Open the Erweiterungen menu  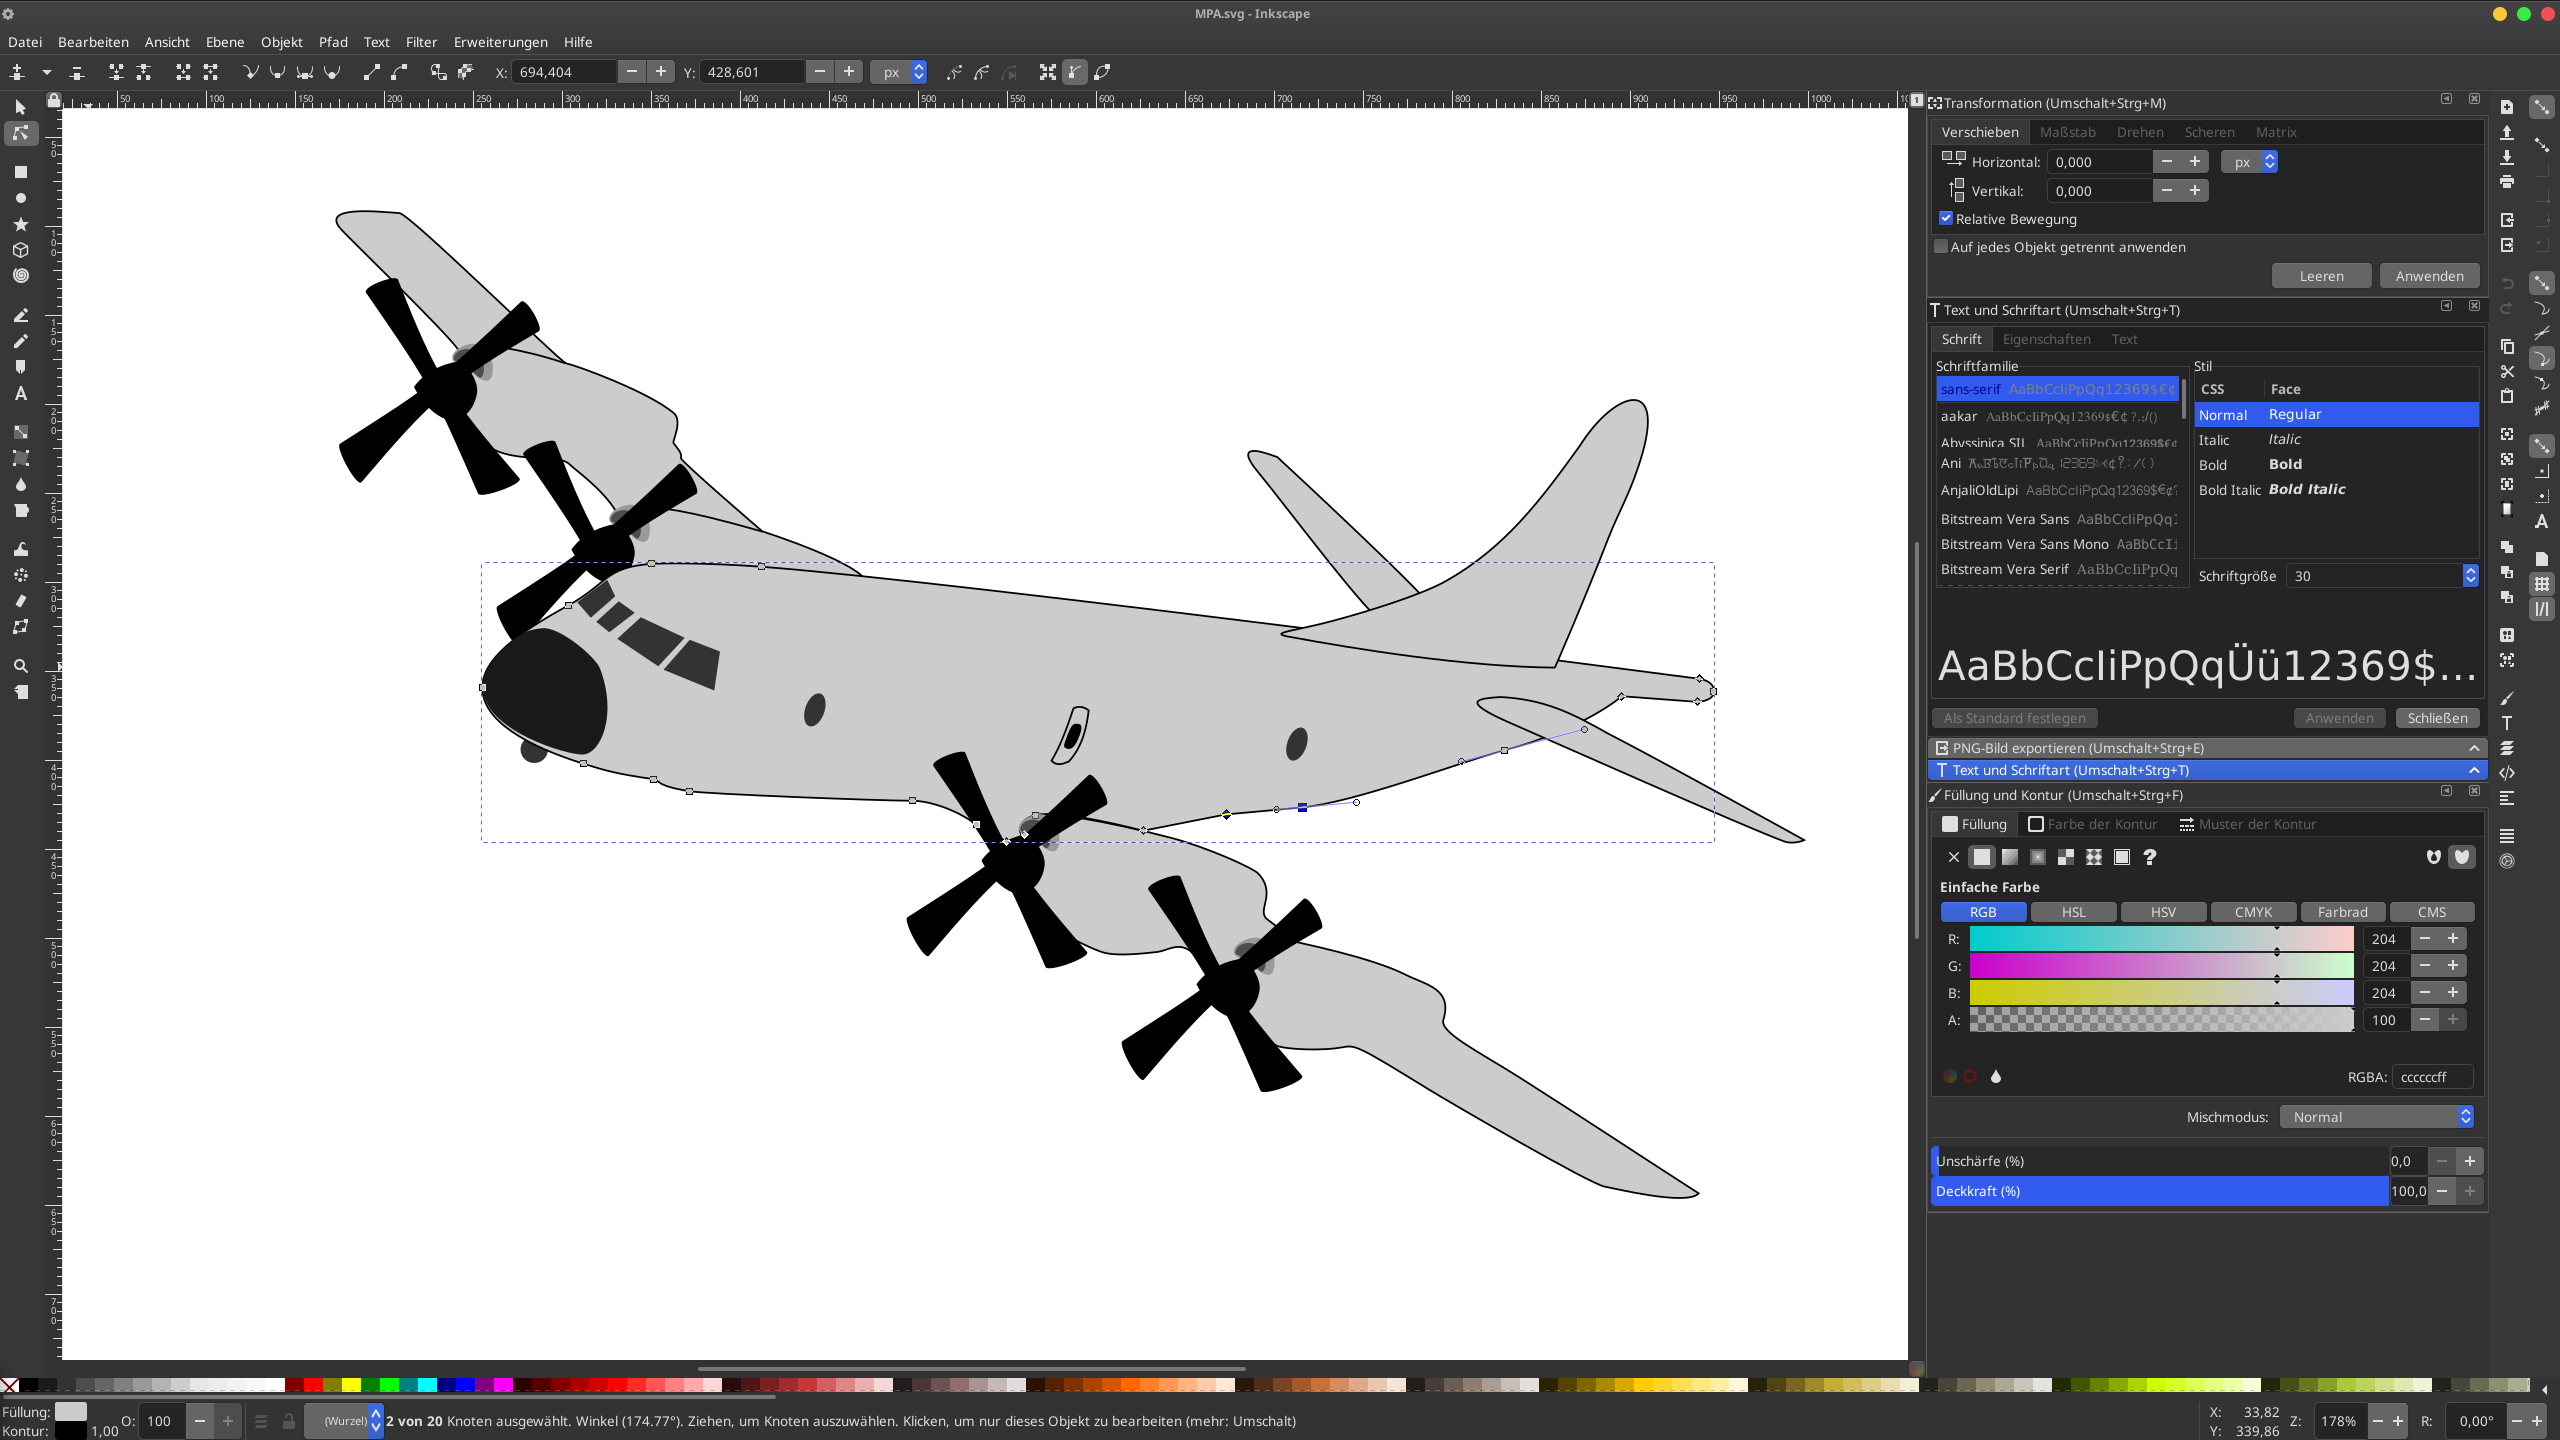pyautogui.click(x=500, y=42)
